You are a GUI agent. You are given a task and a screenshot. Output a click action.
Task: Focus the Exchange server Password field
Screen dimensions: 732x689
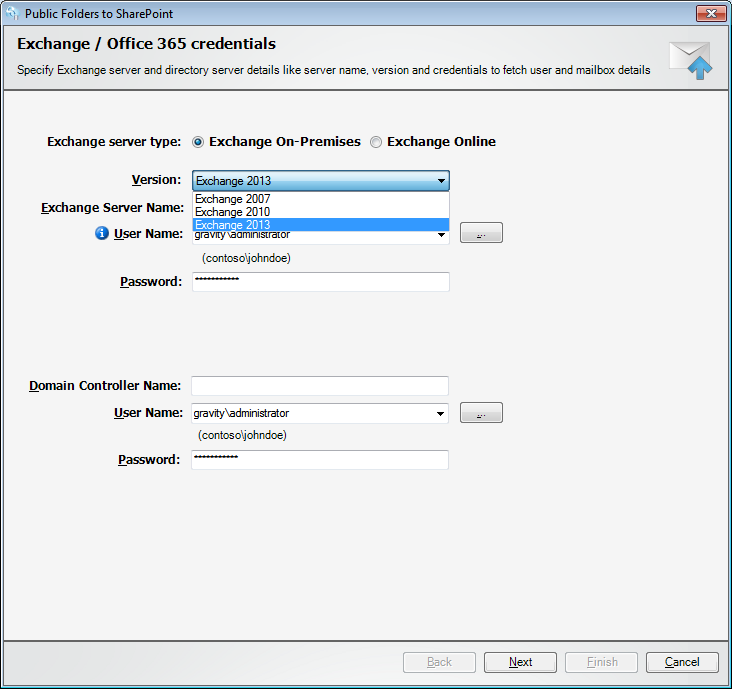(x=321, y=281)
